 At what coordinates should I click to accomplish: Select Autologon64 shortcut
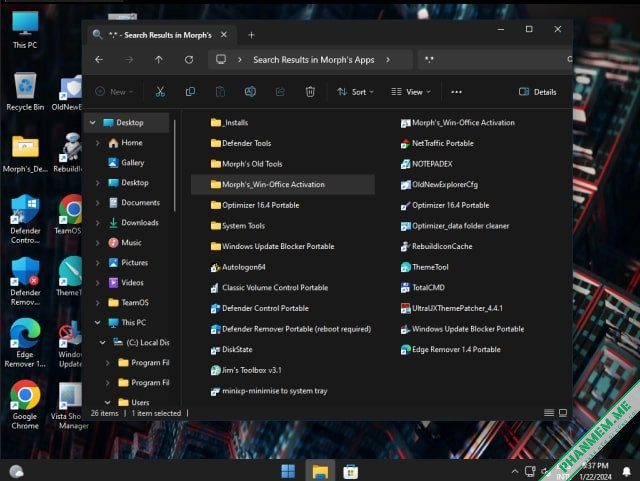[x=238, y=267]
